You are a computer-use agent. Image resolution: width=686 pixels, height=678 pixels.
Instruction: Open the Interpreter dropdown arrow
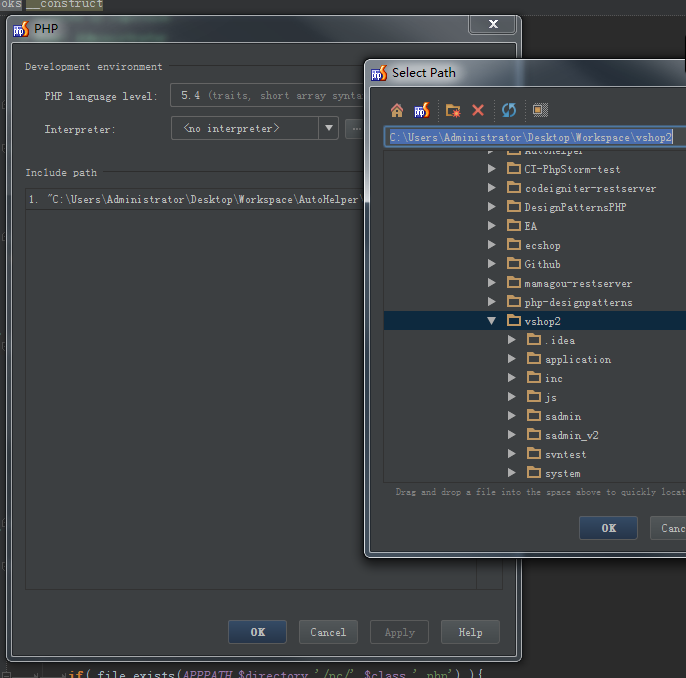click(329, 128)
